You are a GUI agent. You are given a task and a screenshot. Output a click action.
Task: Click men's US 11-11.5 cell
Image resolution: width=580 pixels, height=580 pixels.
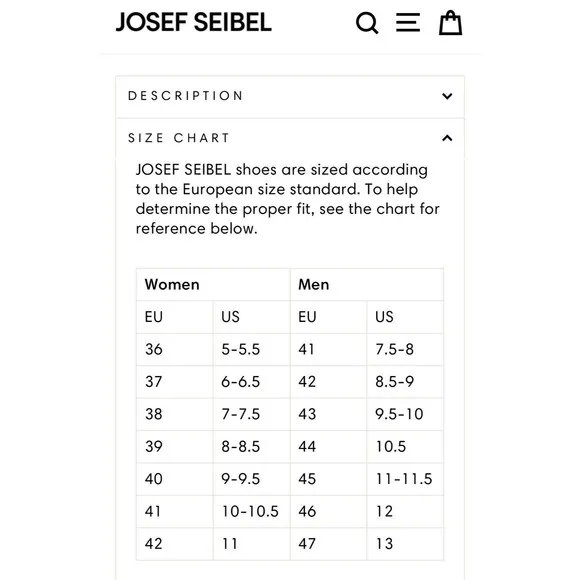(x=405, y=479)
